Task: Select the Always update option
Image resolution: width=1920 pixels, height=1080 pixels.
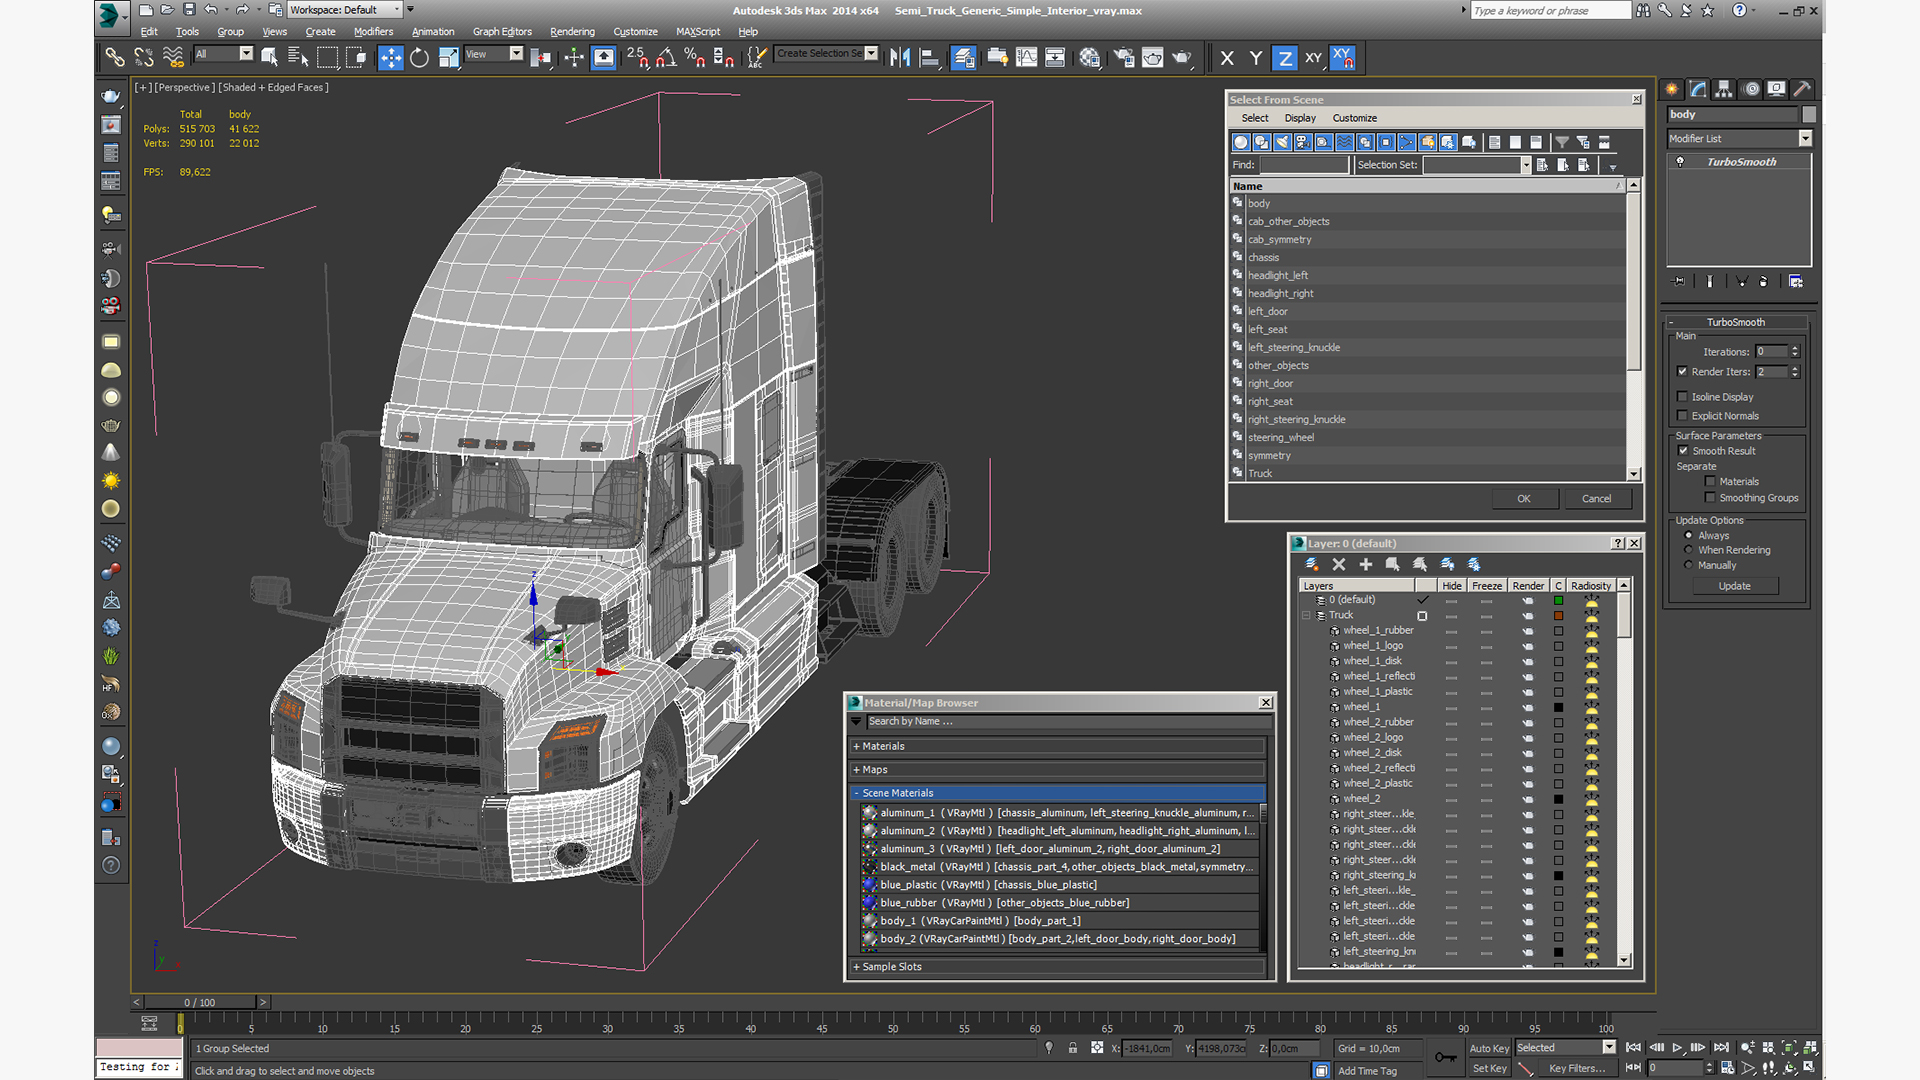Action: [x=1689, y=536]
